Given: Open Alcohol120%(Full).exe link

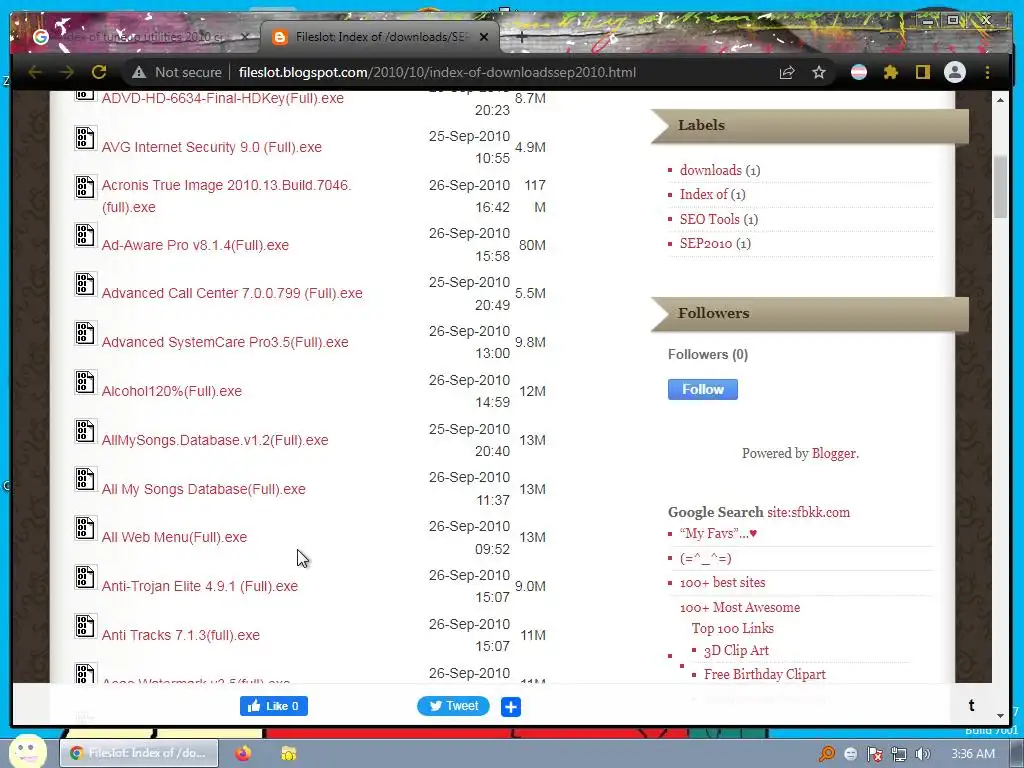Looking at the screenshot, I should coord(172,391).
